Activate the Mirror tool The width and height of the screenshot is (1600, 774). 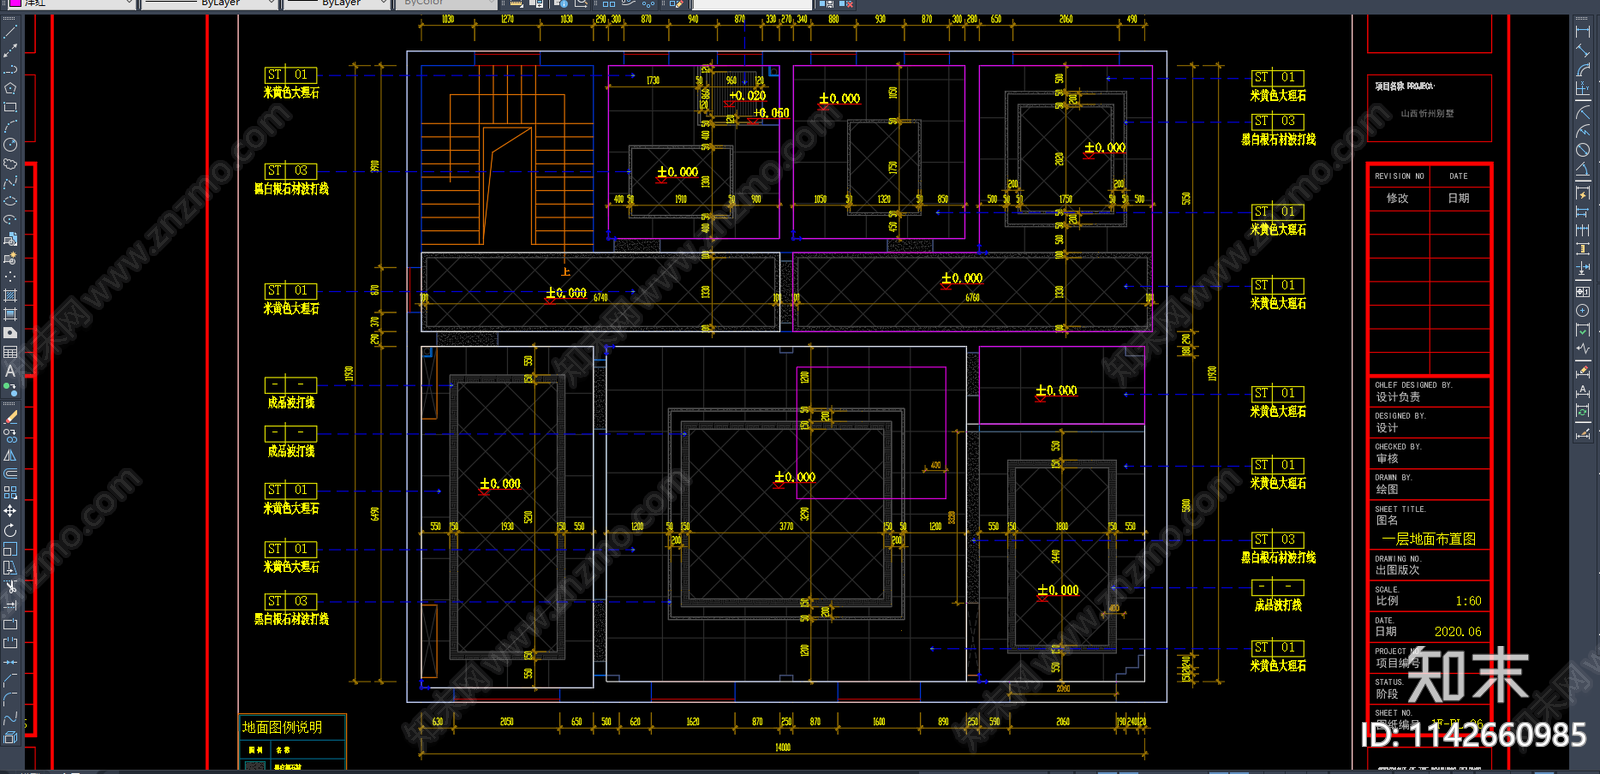point(10,455)
